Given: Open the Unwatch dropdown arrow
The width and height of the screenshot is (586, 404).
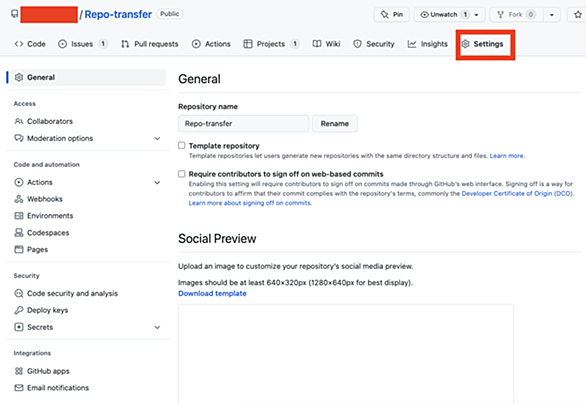Looking at the screenshot, I should tap(476, 15).
